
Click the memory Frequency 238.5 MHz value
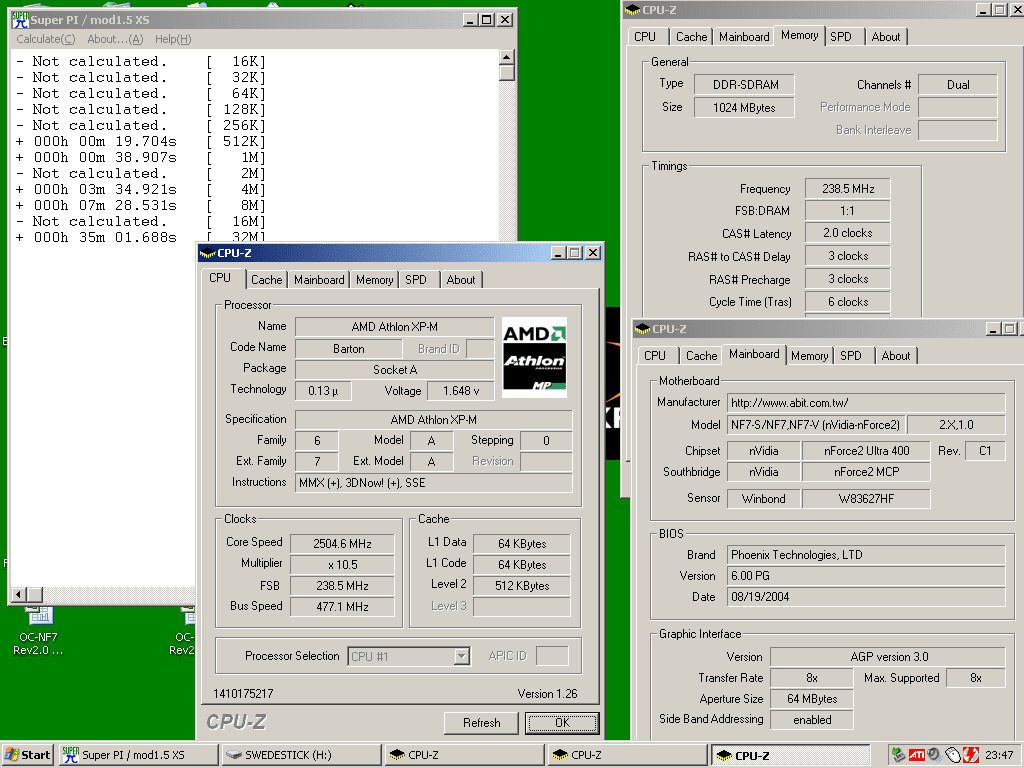[x=848, y=189]
